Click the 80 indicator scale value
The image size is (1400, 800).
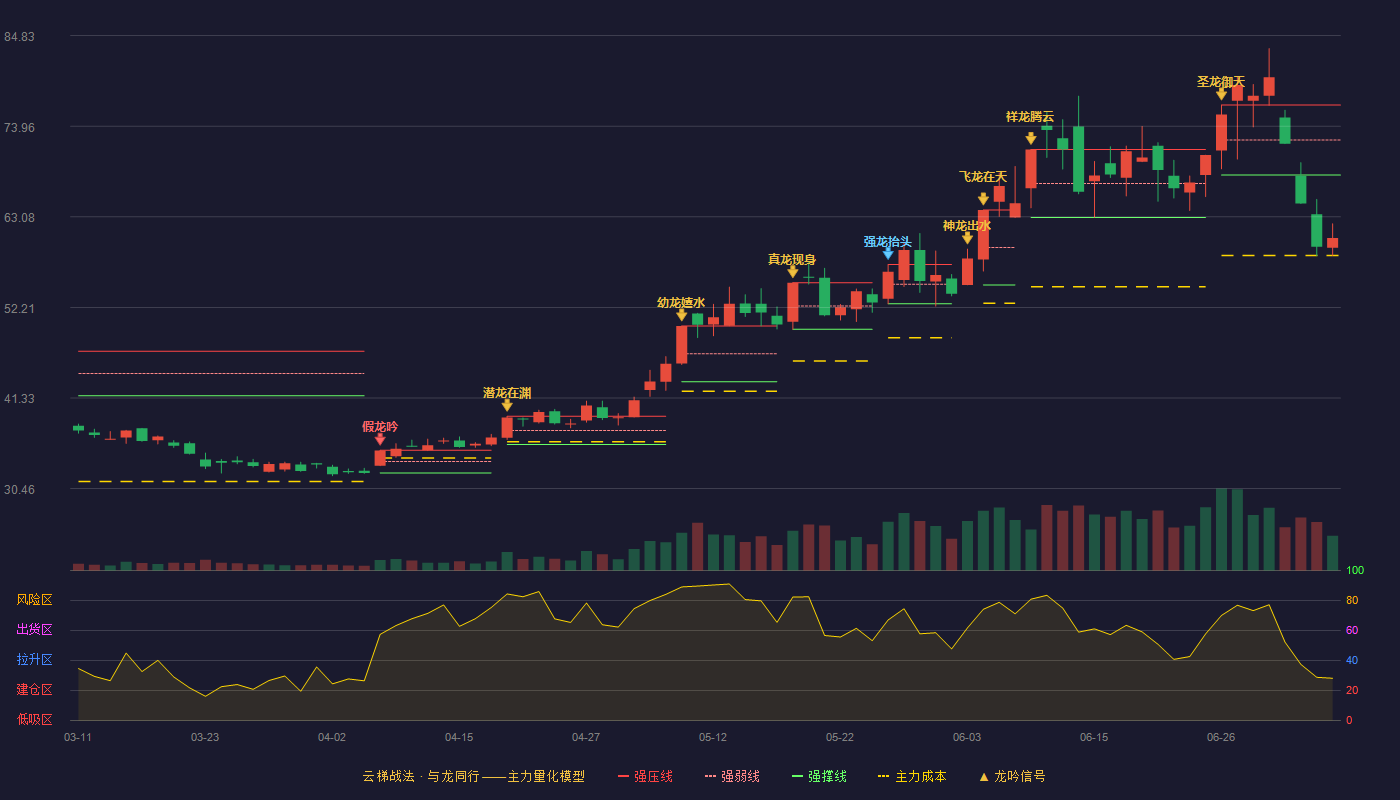[x=1352, y=601]
